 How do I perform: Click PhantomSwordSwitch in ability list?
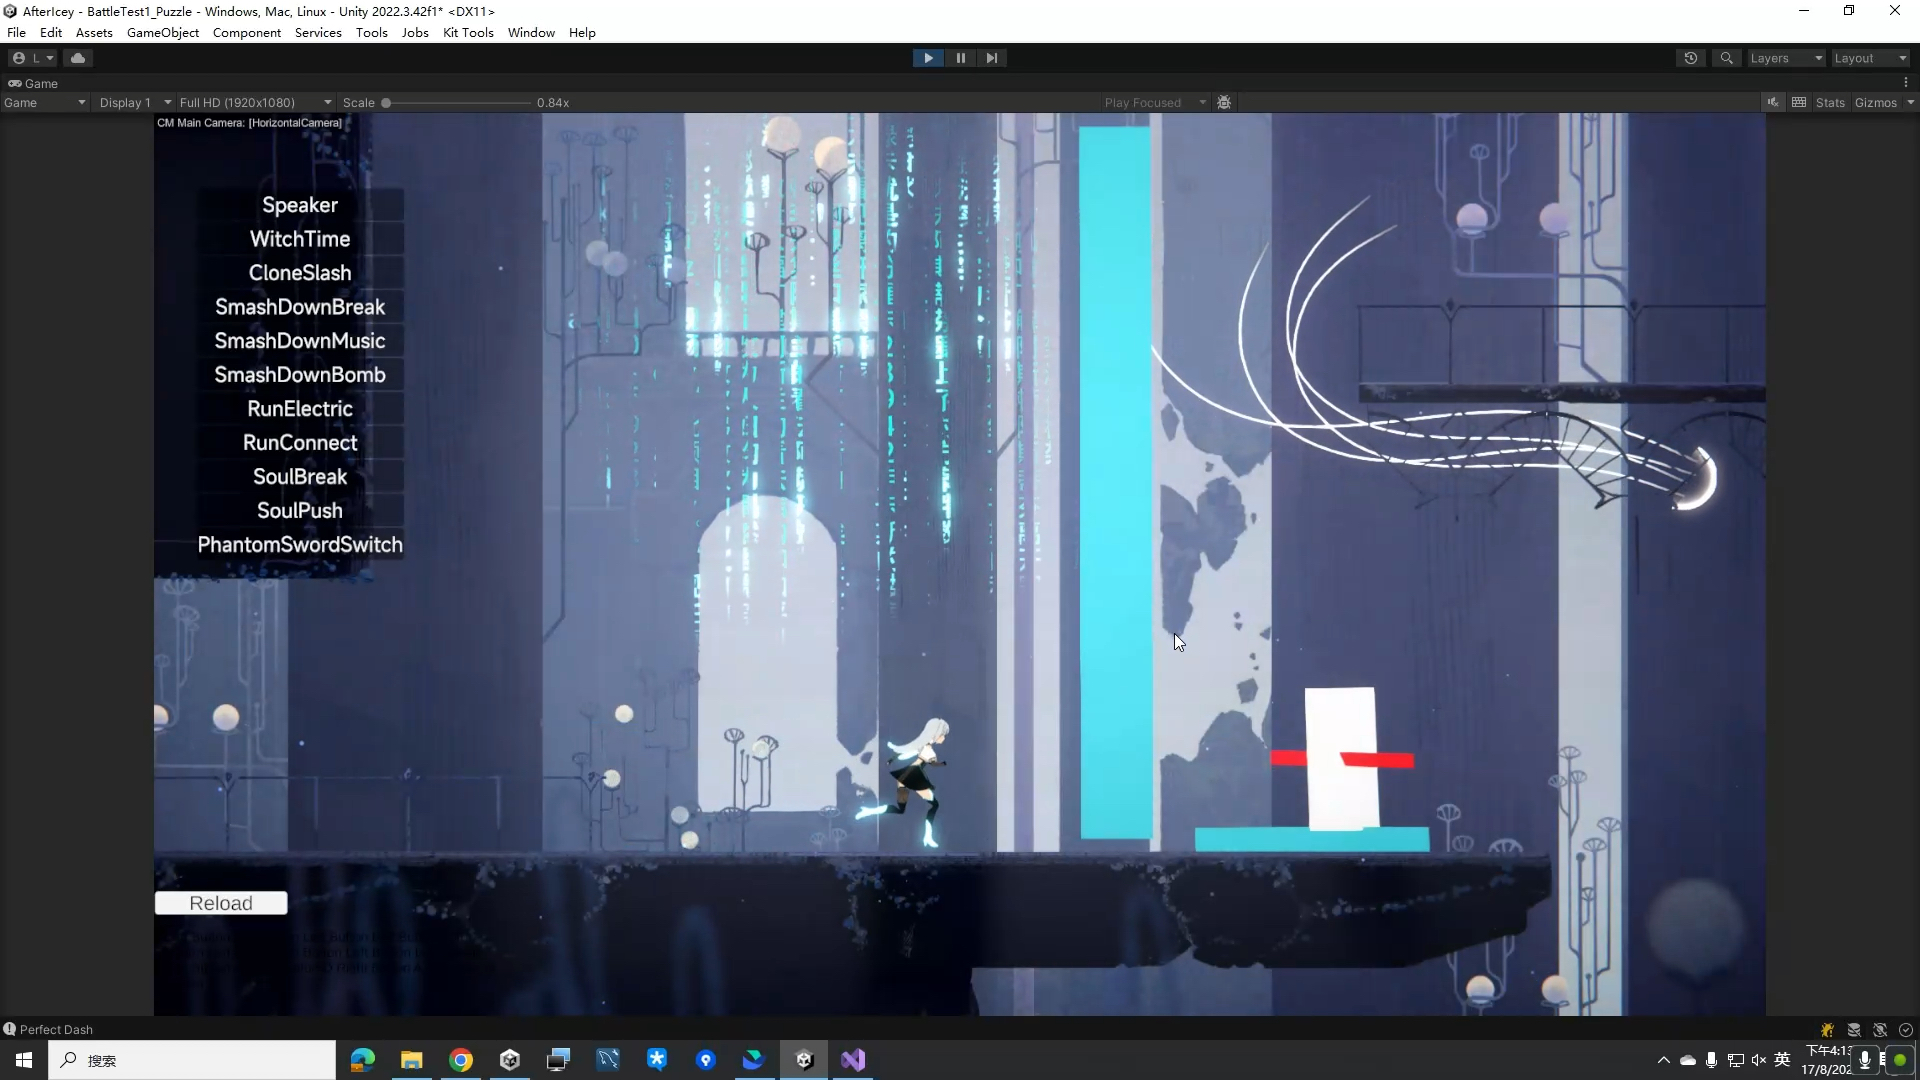(x=301, y=543)
